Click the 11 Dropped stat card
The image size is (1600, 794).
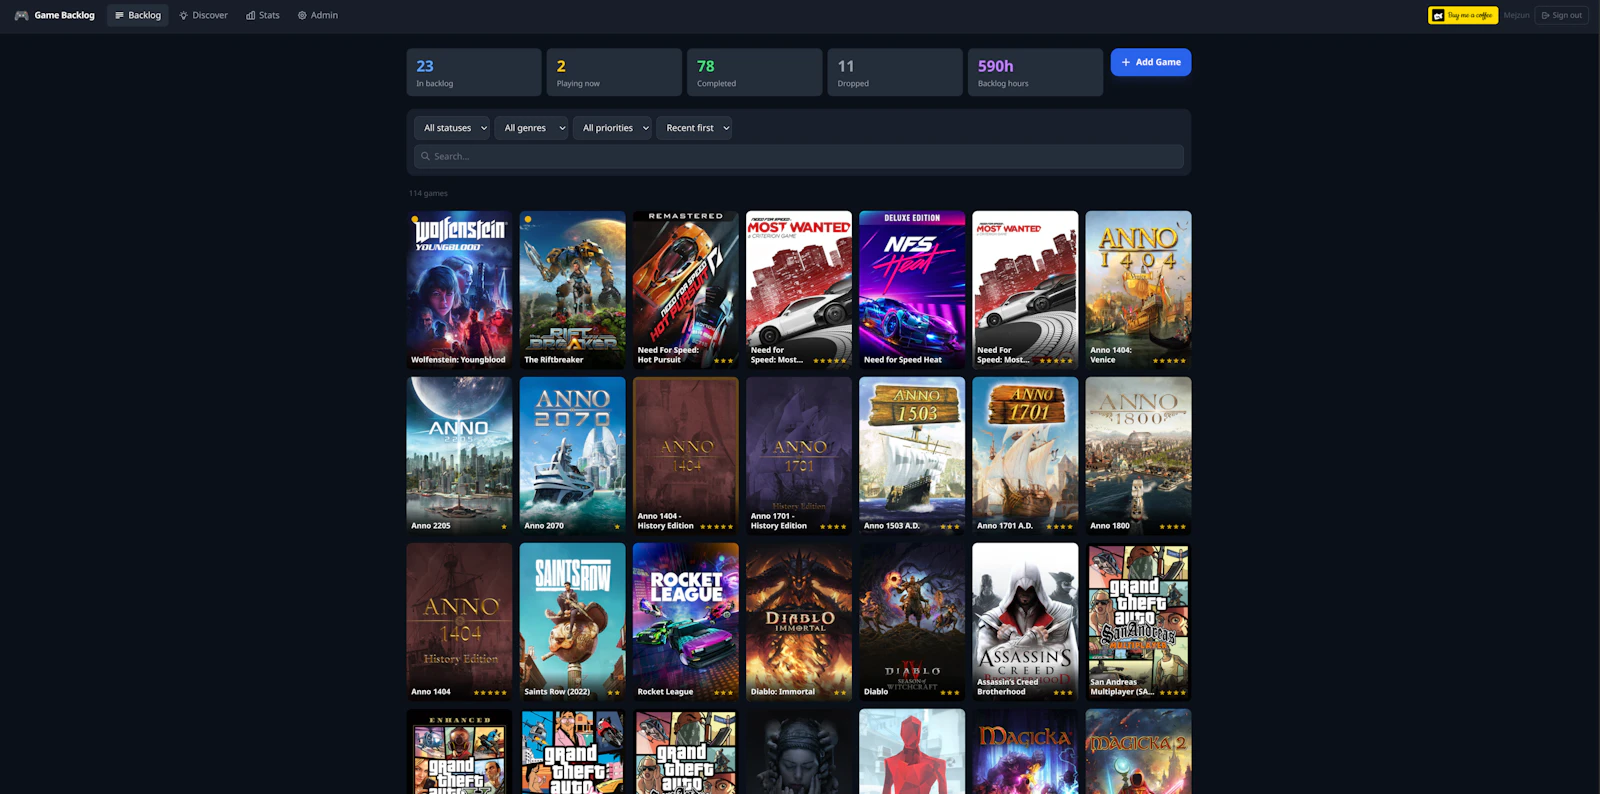pos(895,72)
